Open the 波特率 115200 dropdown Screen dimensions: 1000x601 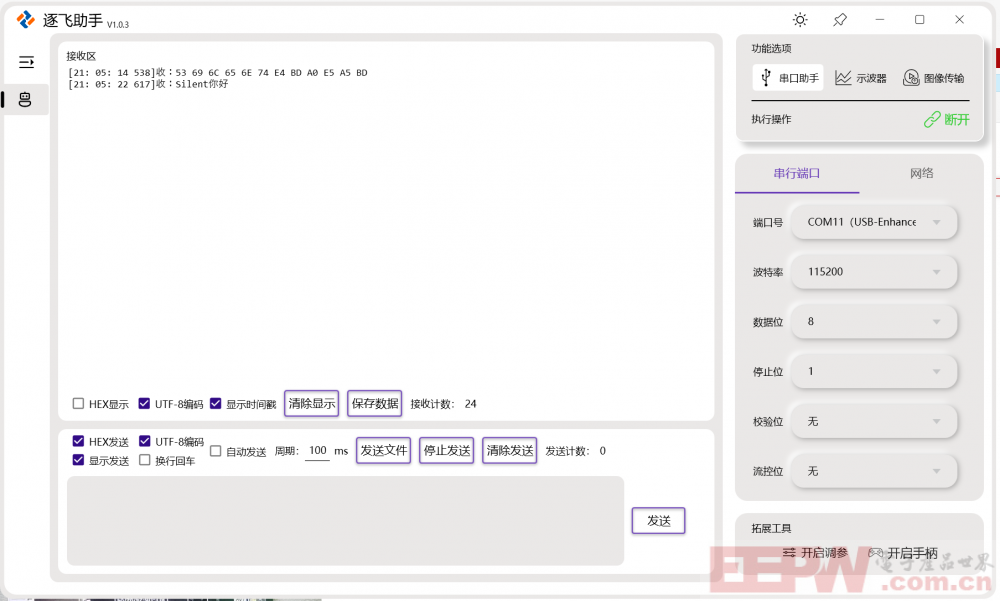(x=874, y=272)
